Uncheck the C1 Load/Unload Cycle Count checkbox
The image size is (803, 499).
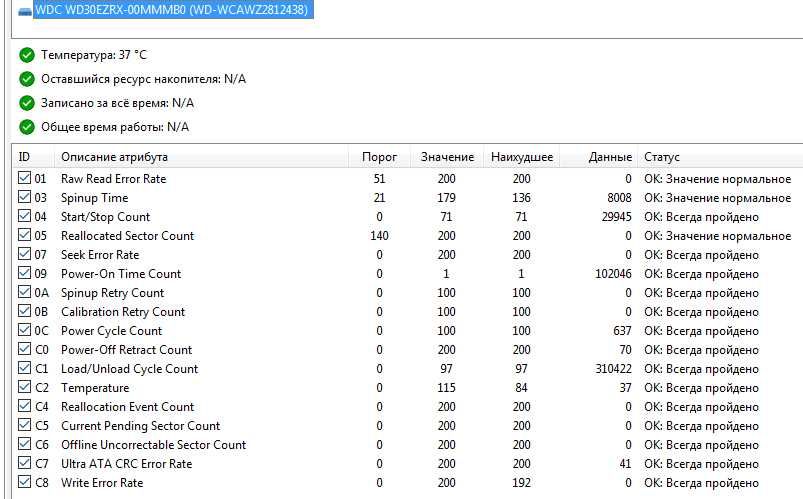point(24,367)
